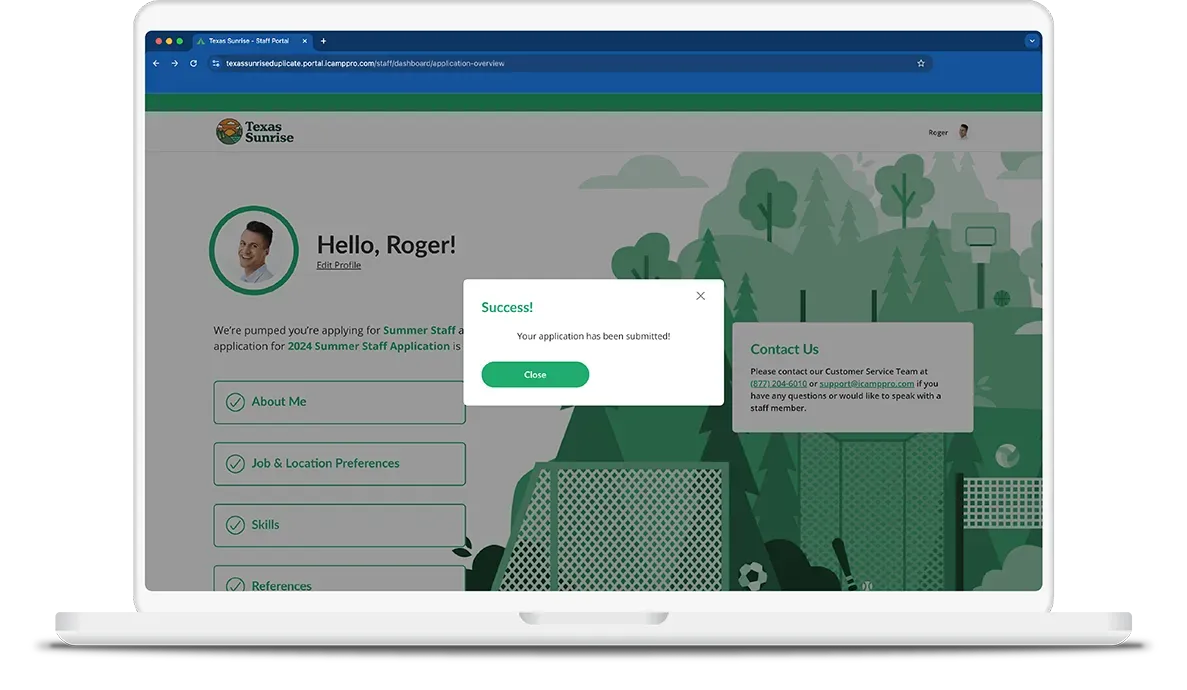Viewport: 1187px width, 690px height.
Task: Click the About Me checkmark icon
Action: coord(235,402)
